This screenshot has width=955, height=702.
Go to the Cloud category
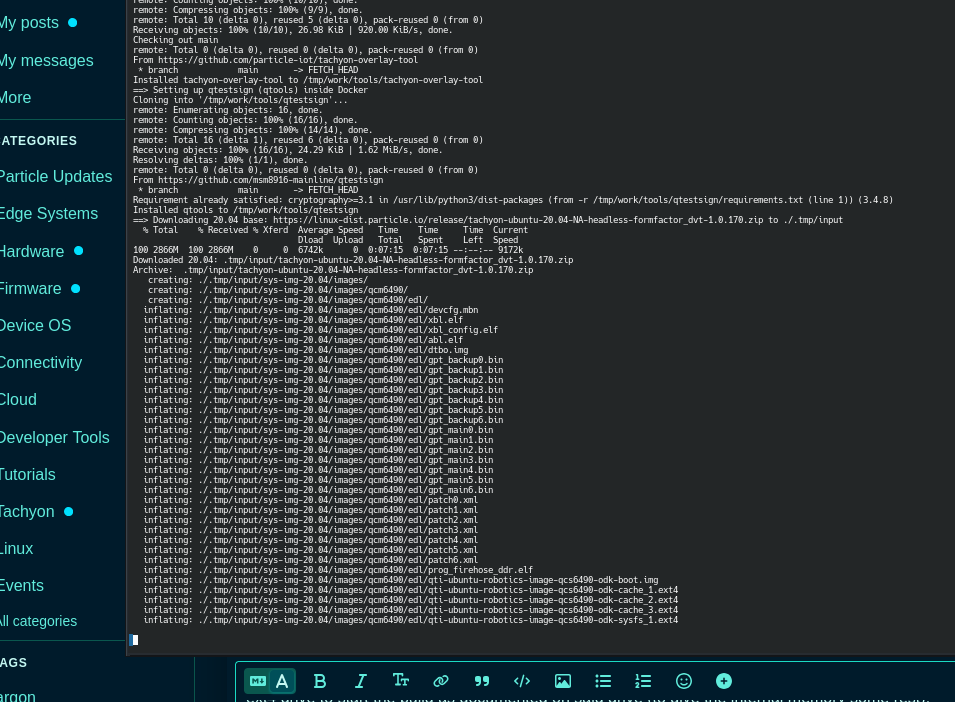(x=18, y=399)
